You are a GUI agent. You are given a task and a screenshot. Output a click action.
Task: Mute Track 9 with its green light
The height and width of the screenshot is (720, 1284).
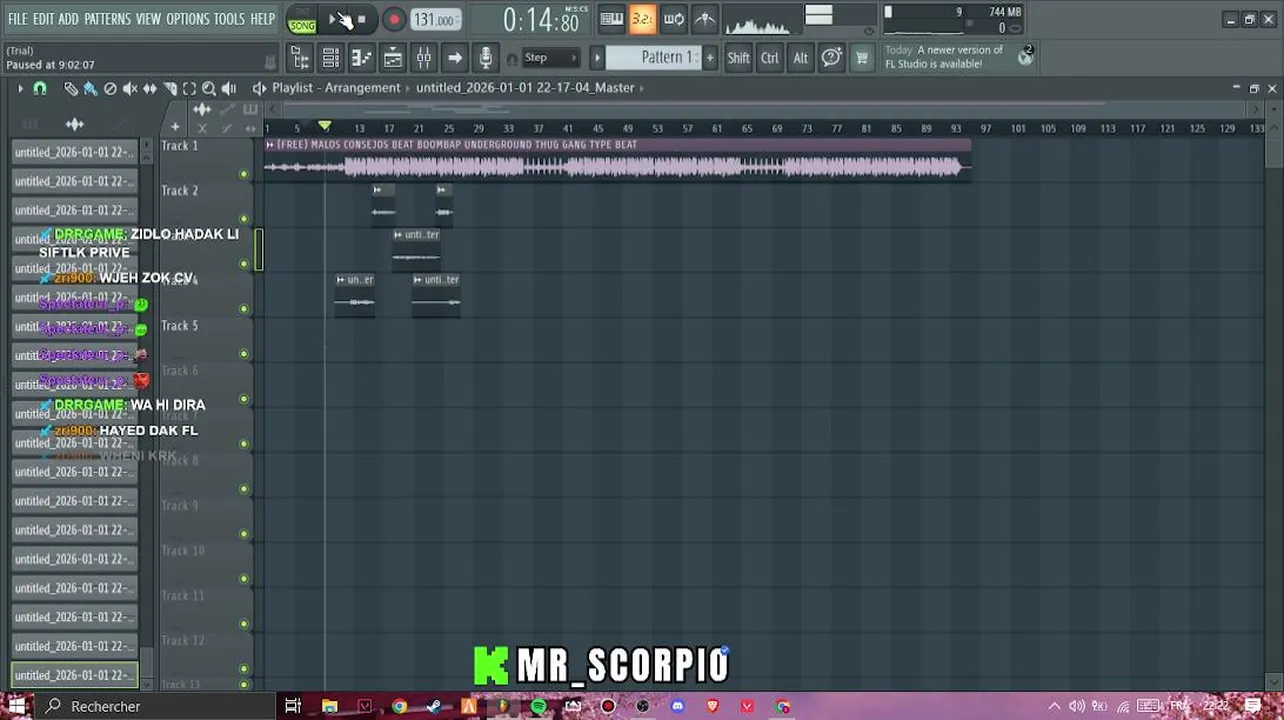244,534
